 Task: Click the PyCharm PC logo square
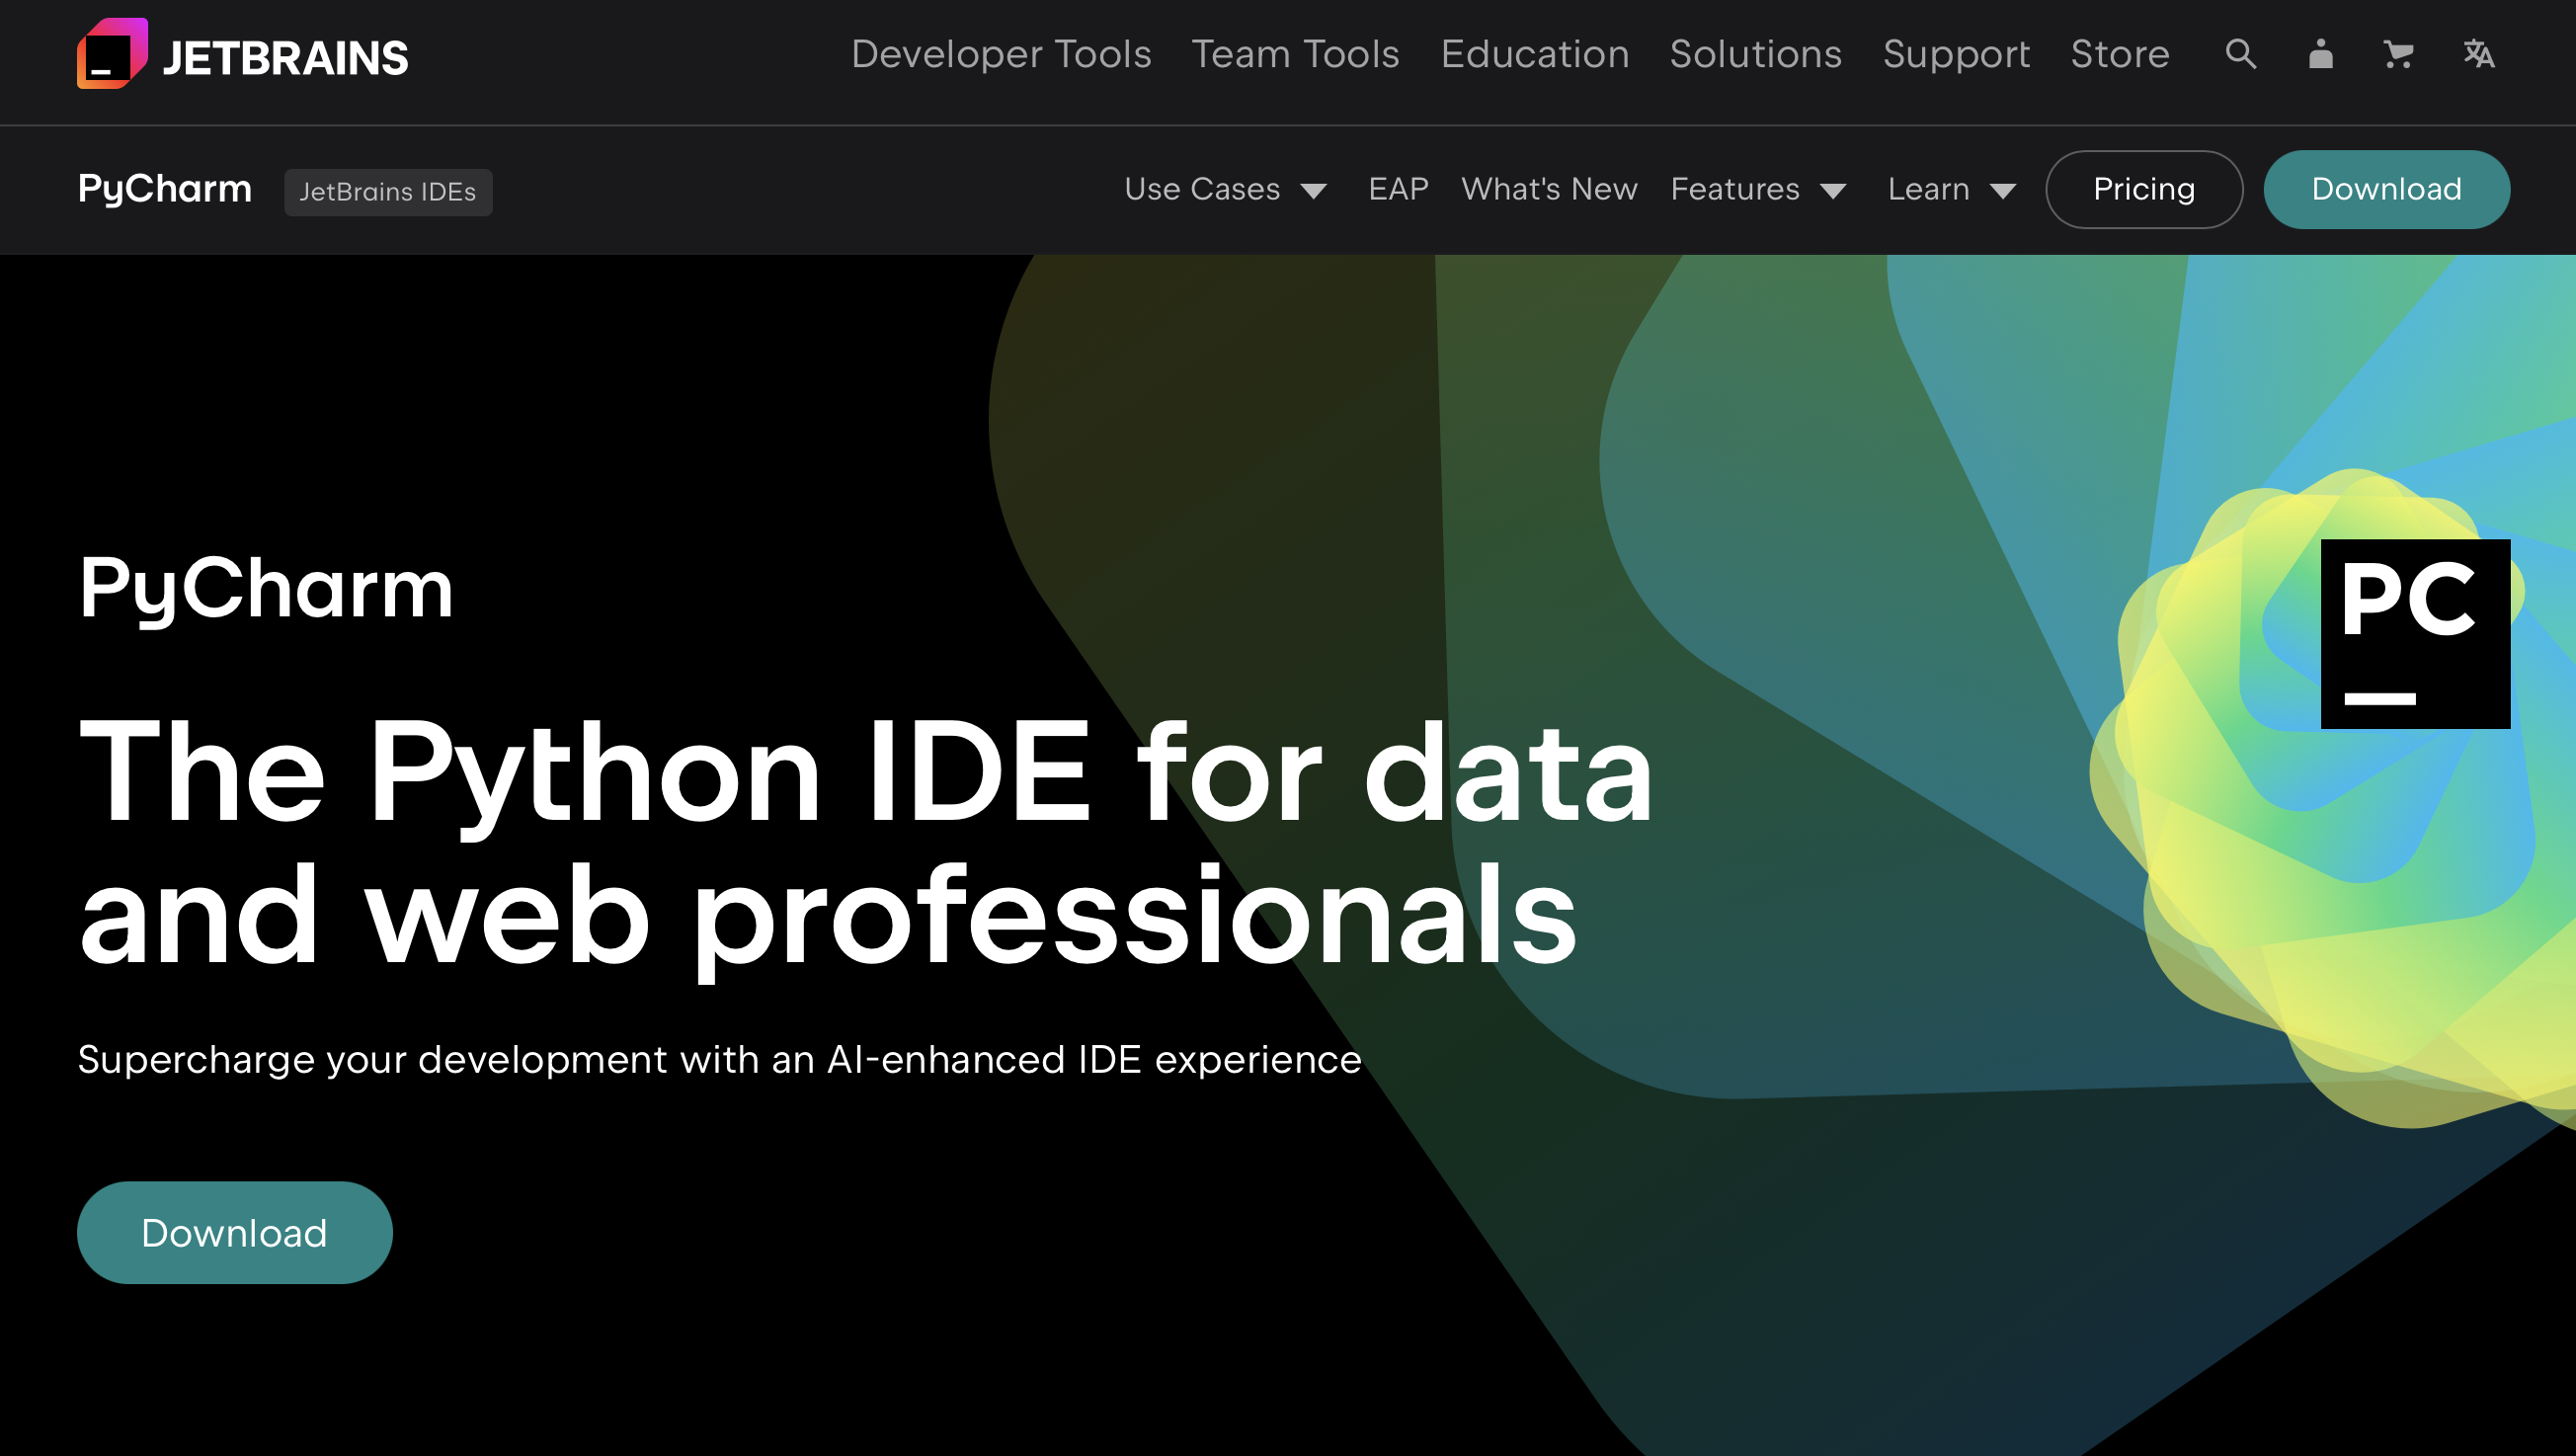click(2414, 634)
